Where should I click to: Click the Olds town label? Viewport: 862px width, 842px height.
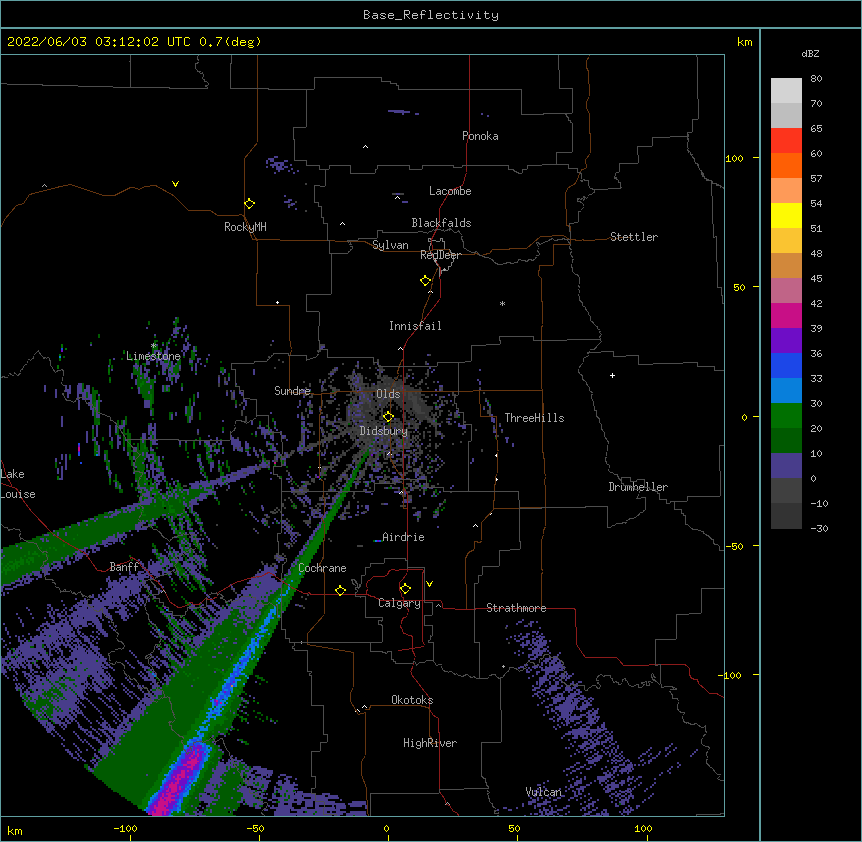[x=388, y=394]
